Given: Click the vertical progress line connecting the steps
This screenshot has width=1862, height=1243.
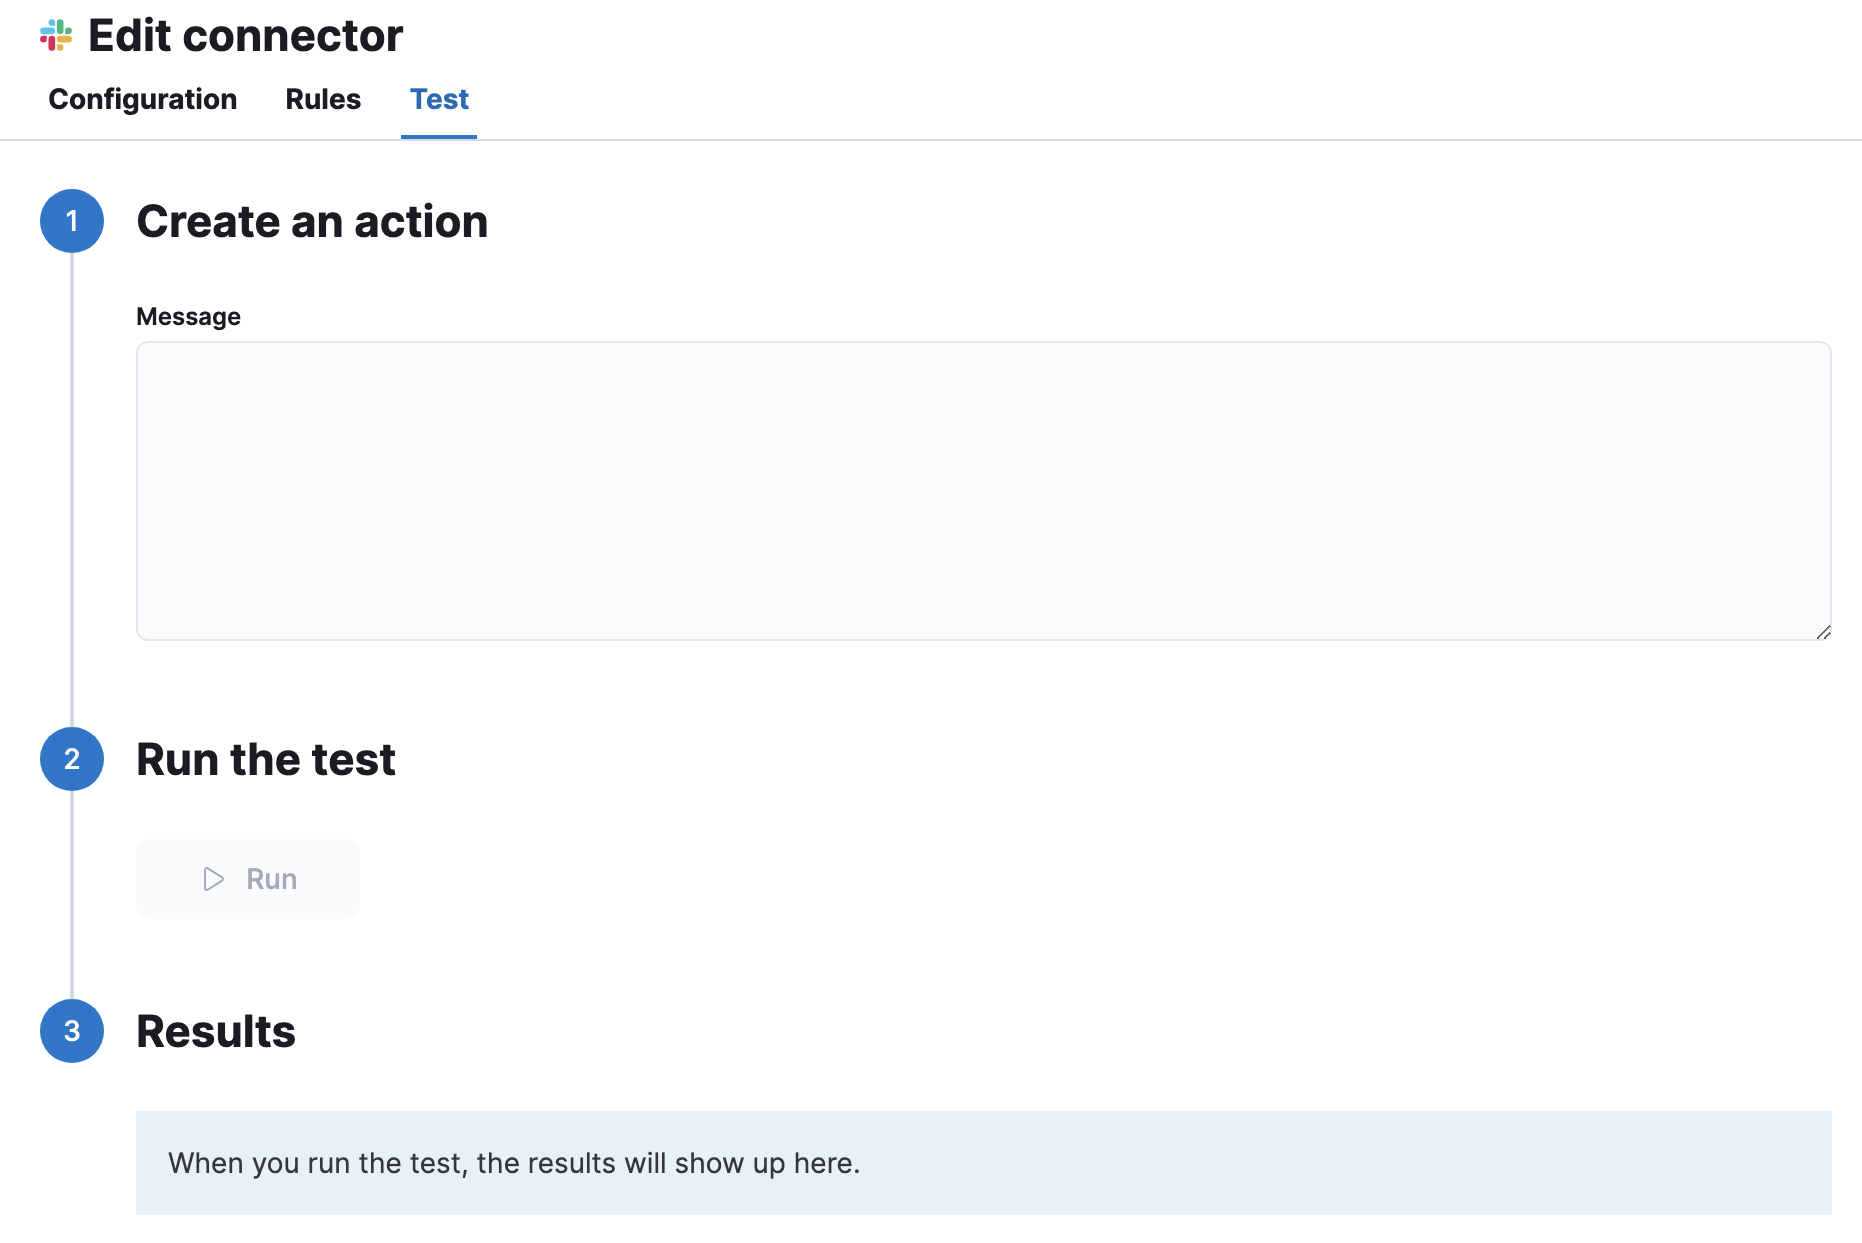Looking at the screenshot, I should tap(71, 500).
